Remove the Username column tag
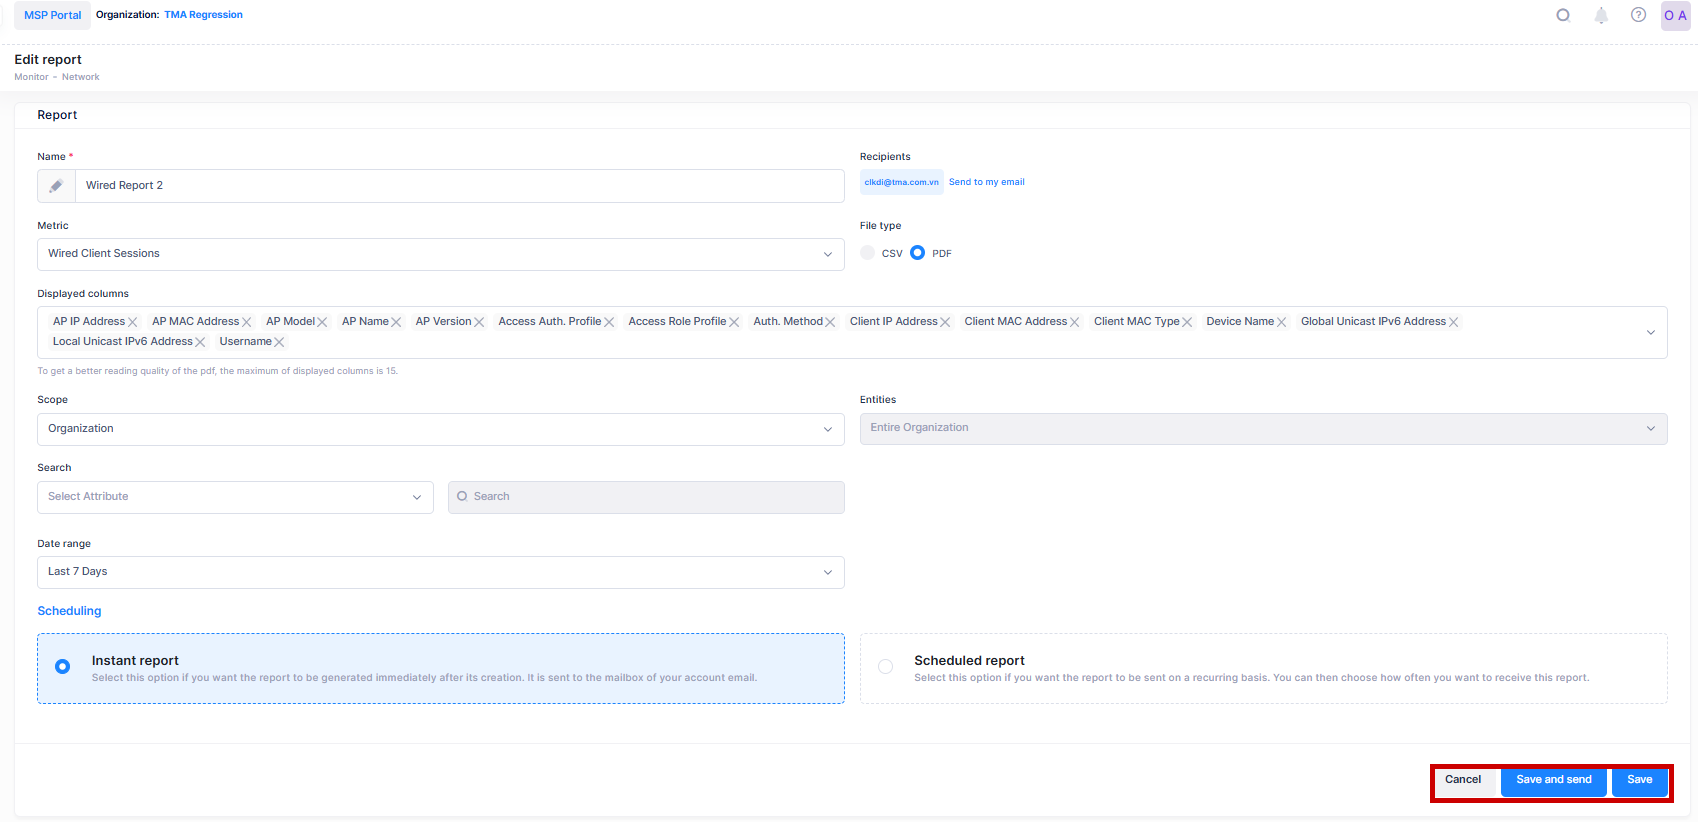This screenshot has width=1698, height=822. 279,342
